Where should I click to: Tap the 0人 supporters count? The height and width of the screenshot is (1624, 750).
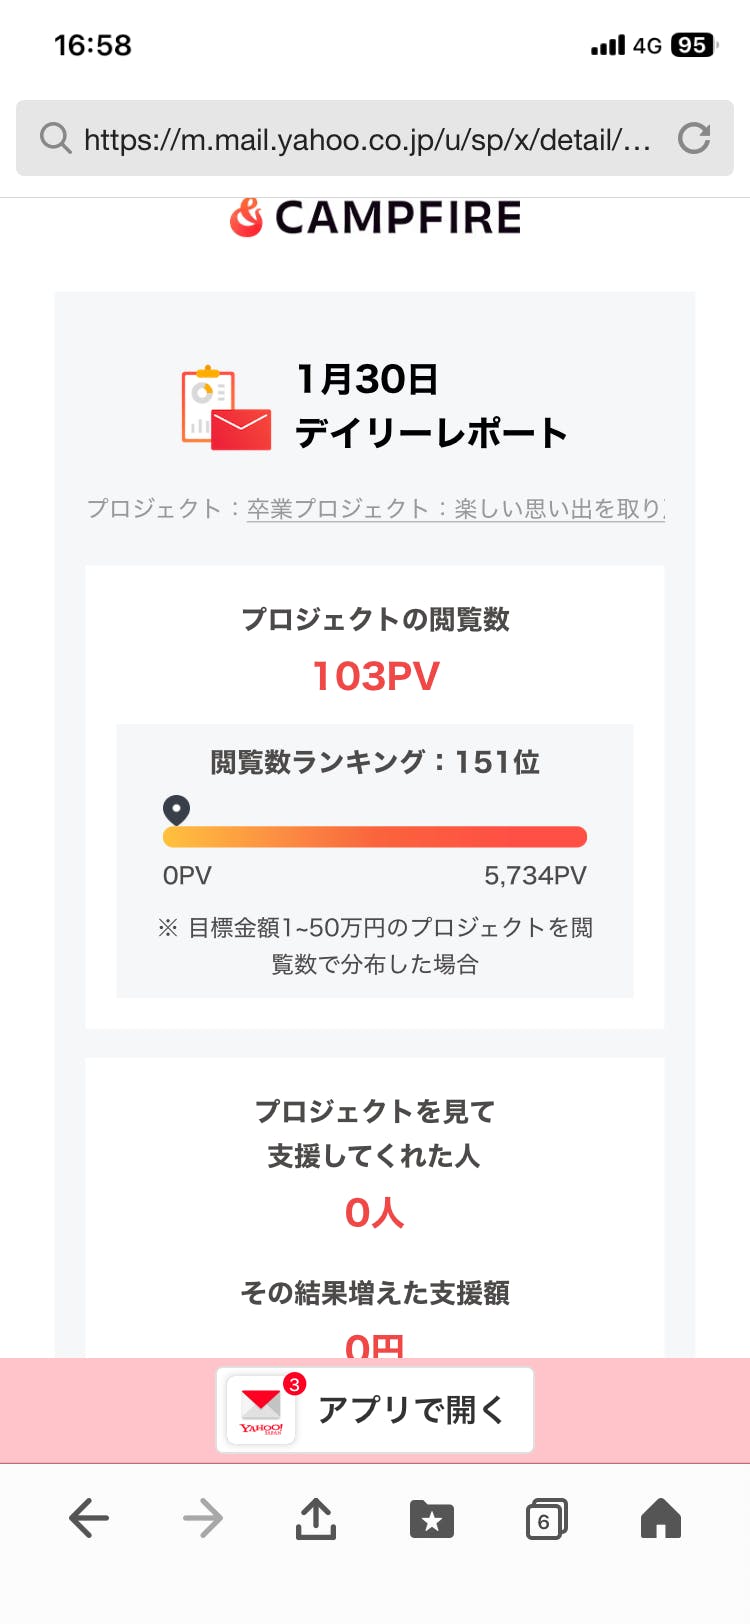pos(375,1213)
